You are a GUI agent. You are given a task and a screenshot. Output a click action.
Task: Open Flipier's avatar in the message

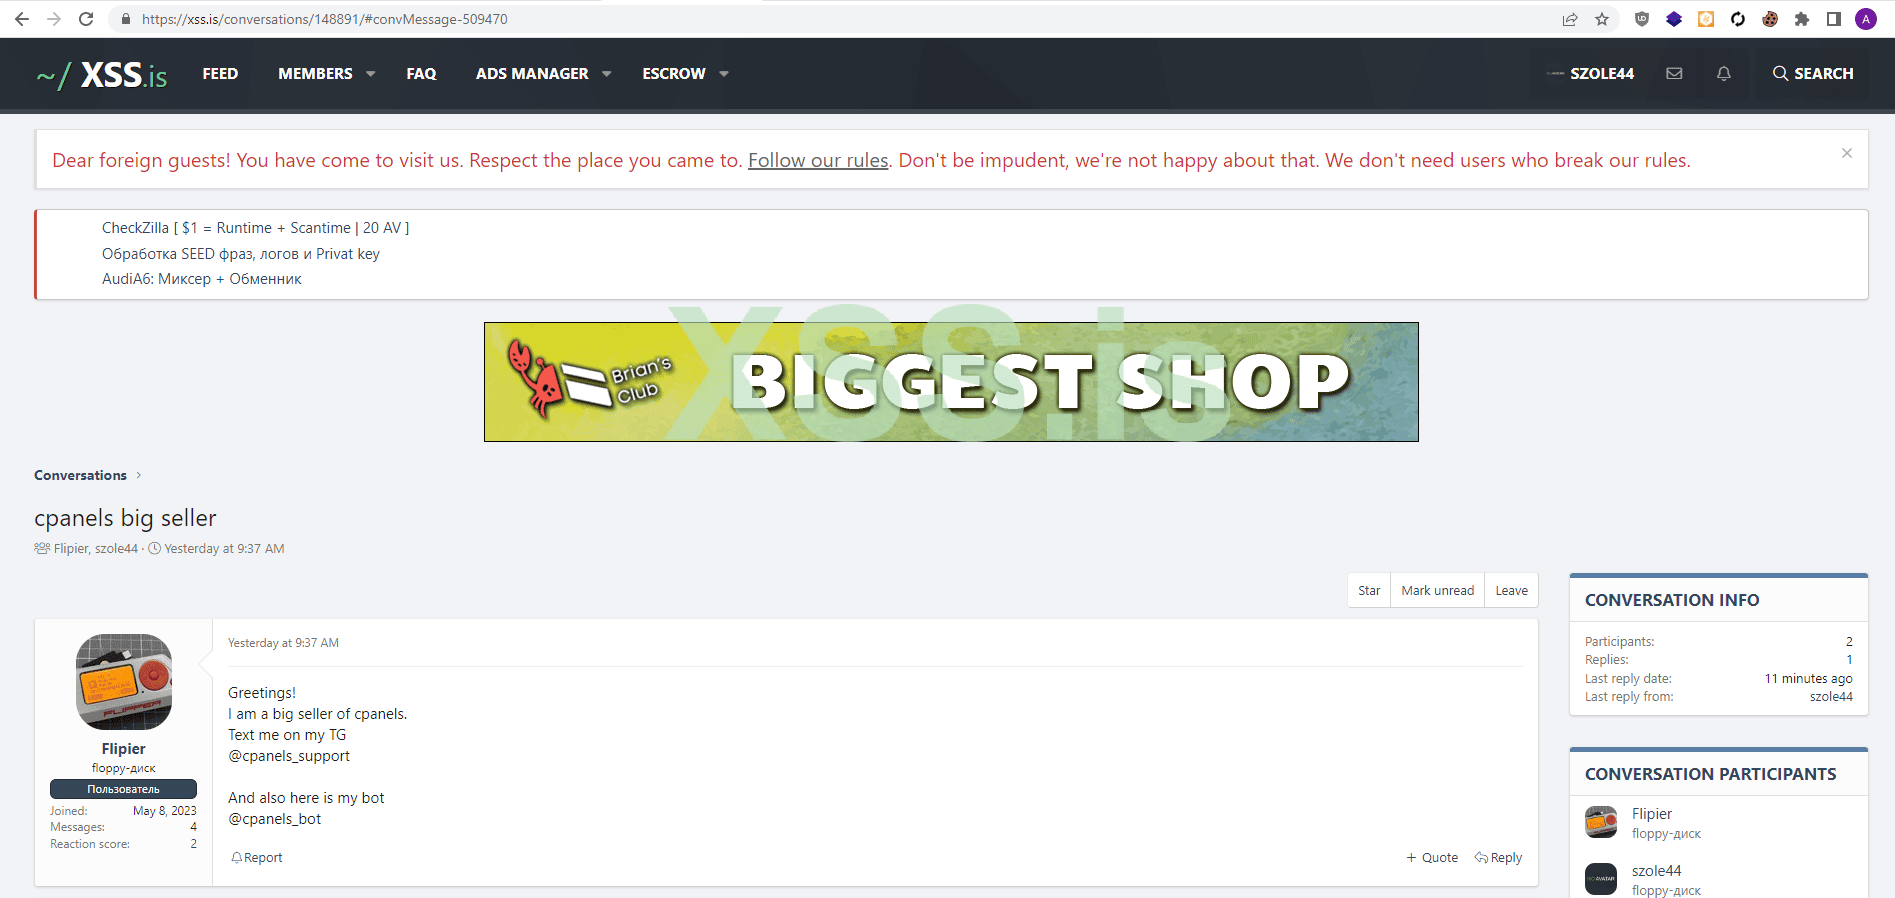124,682
